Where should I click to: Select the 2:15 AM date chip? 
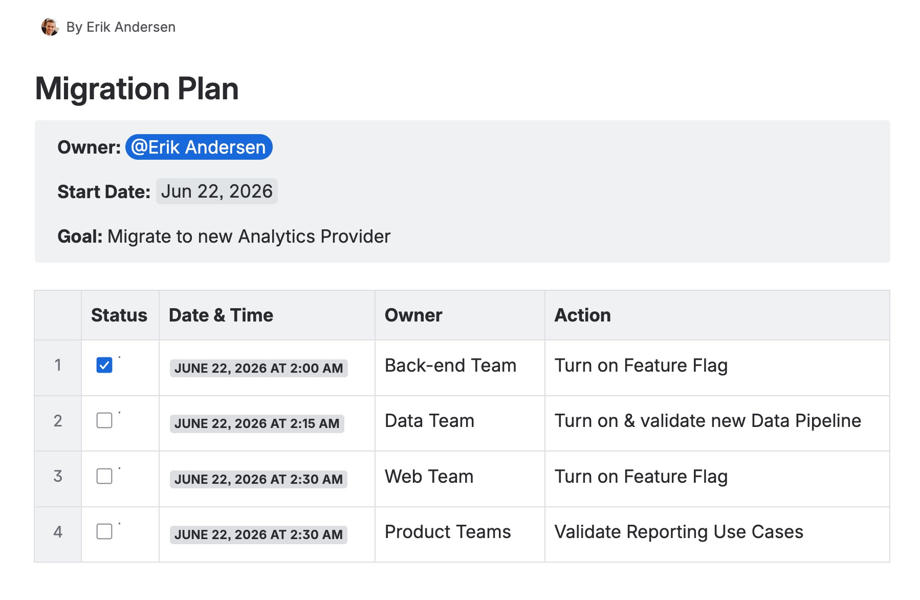coord(257,423)
